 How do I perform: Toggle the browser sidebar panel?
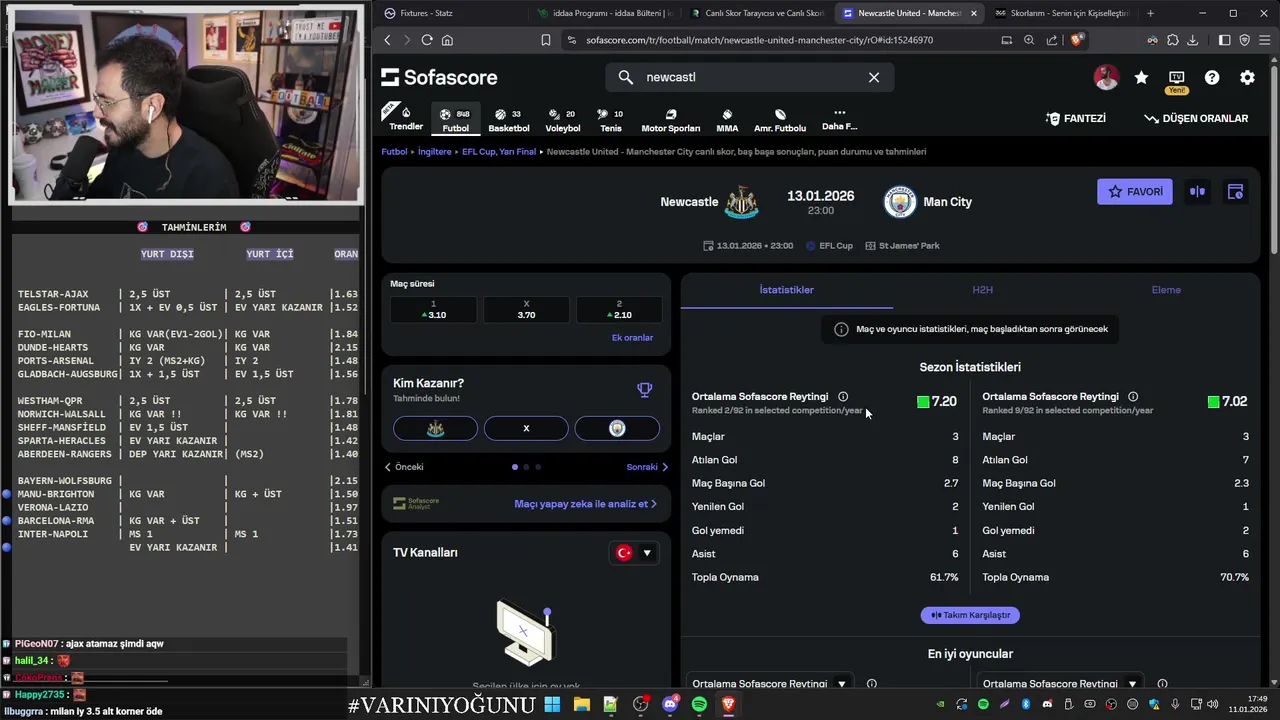[1225, 40]
